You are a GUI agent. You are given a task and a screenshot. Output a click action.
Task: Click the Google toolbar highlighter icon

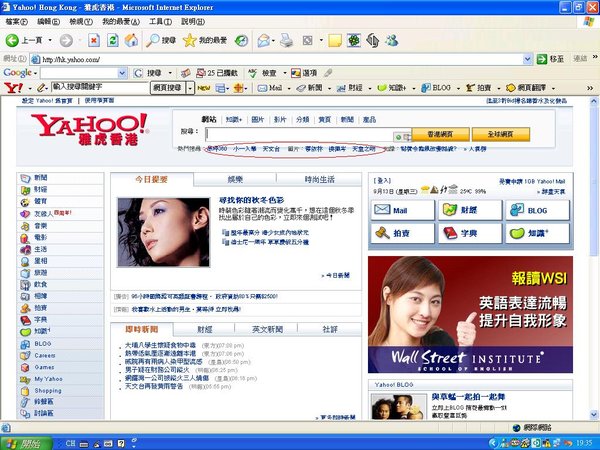(x=328, y=73)
